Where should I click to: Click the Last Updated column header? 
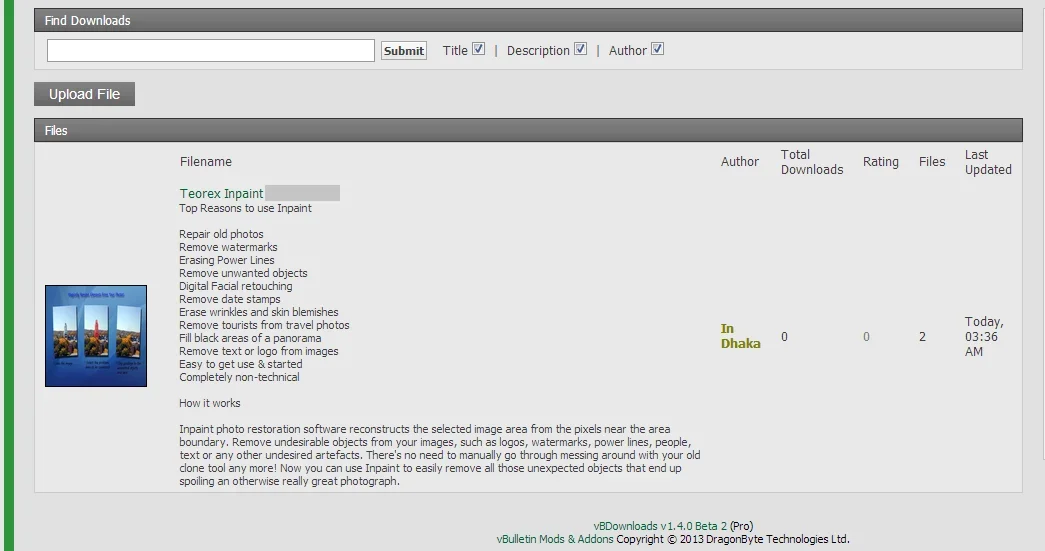tap(988, 162)
